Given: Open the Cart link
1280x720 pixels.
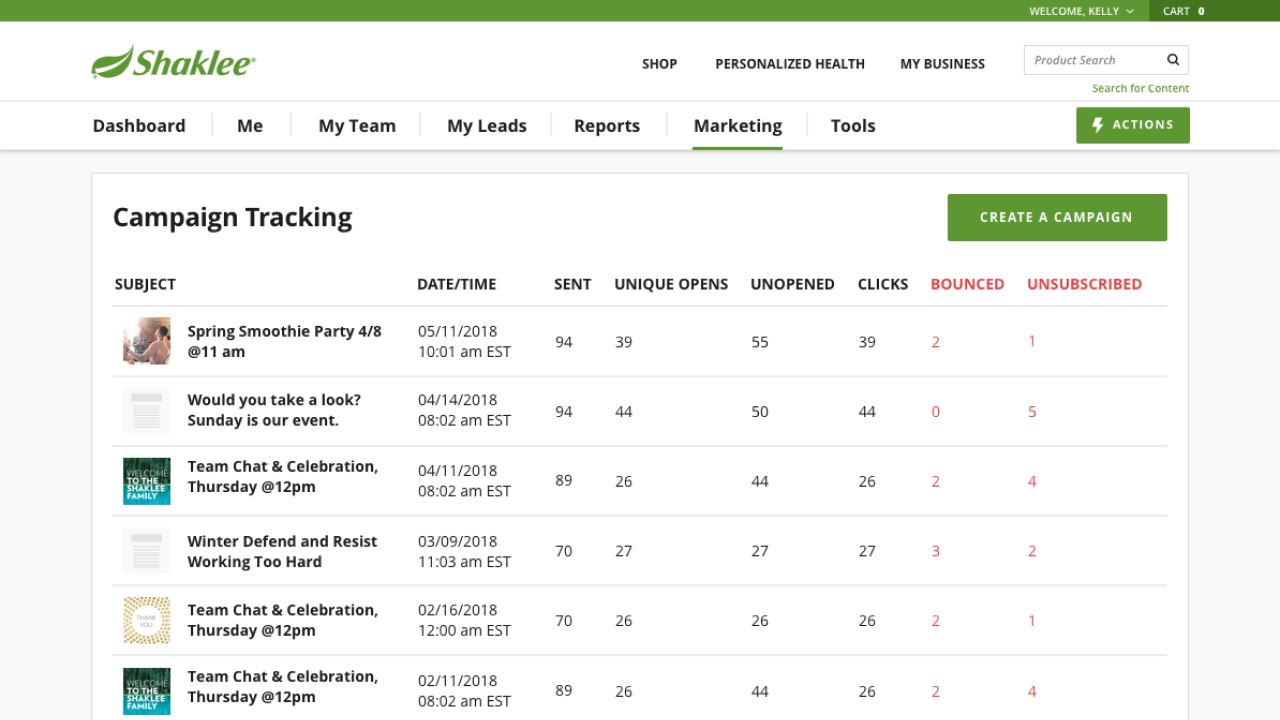Looking at the screenshot, I should click(1183, 11).
